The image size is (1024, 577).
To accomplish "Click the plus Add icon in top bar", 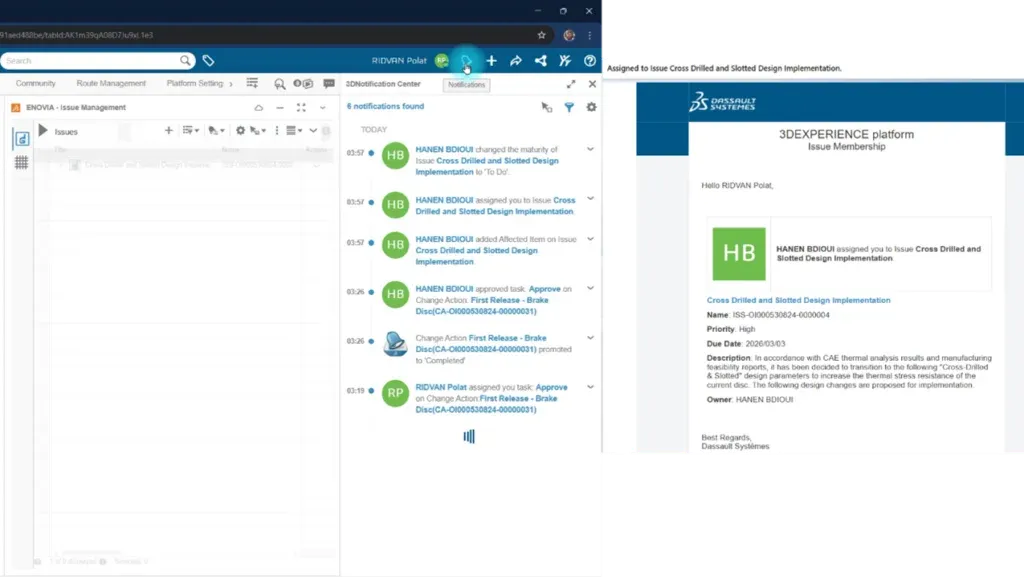I will (491, 61).
